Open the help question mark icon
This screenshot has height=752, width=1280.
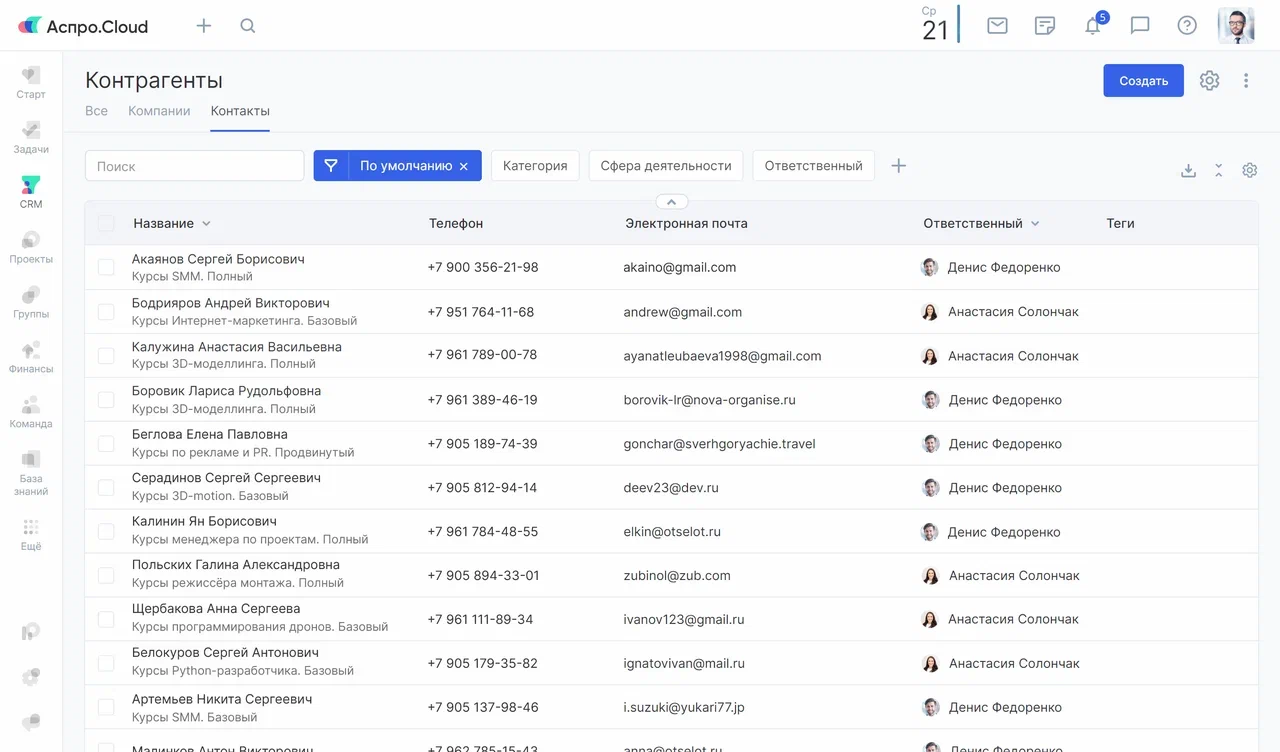point(1187,26)
